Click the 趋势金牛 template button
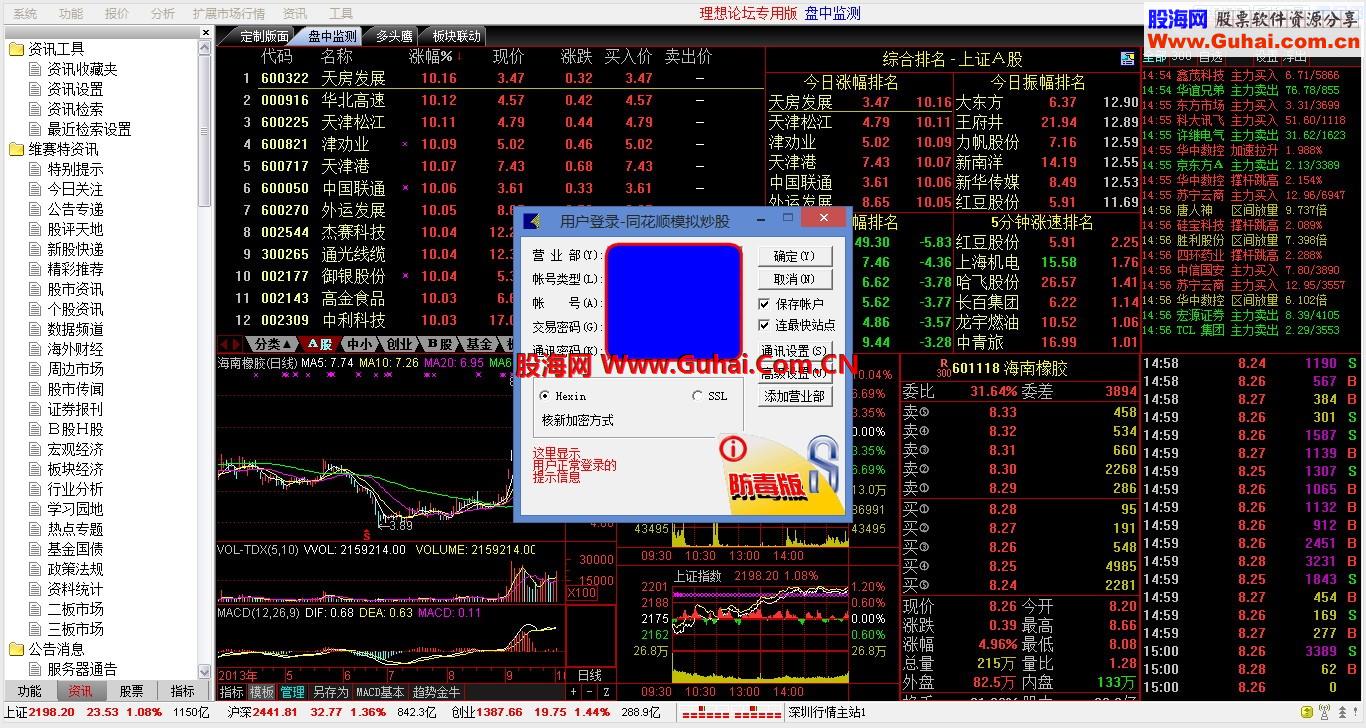 point(437,692)
